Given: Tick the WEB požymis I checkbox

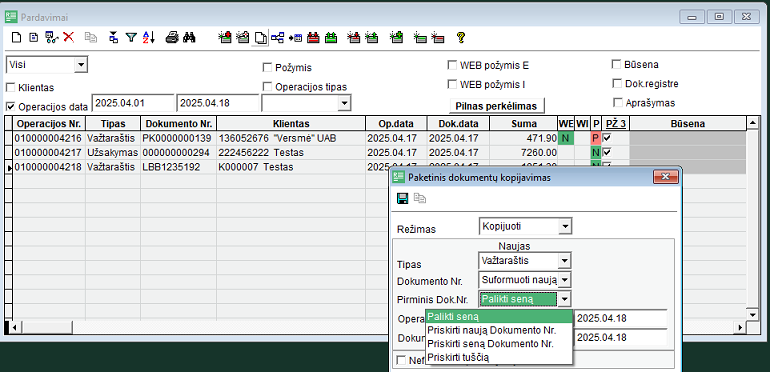Looking at the screenshot, I should coord(452,84).
